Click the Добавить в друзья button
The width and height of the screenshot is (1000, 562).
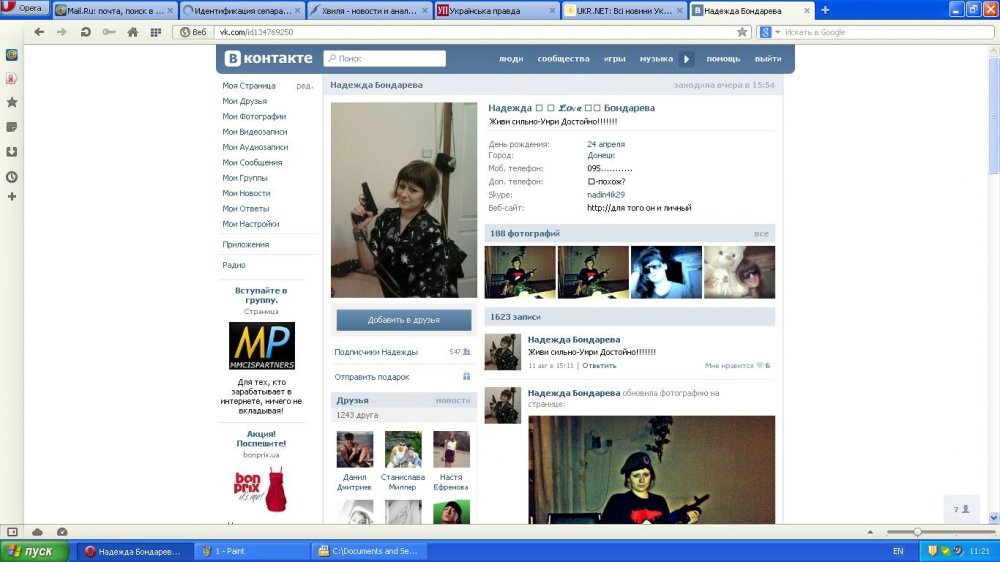point(404,320)
